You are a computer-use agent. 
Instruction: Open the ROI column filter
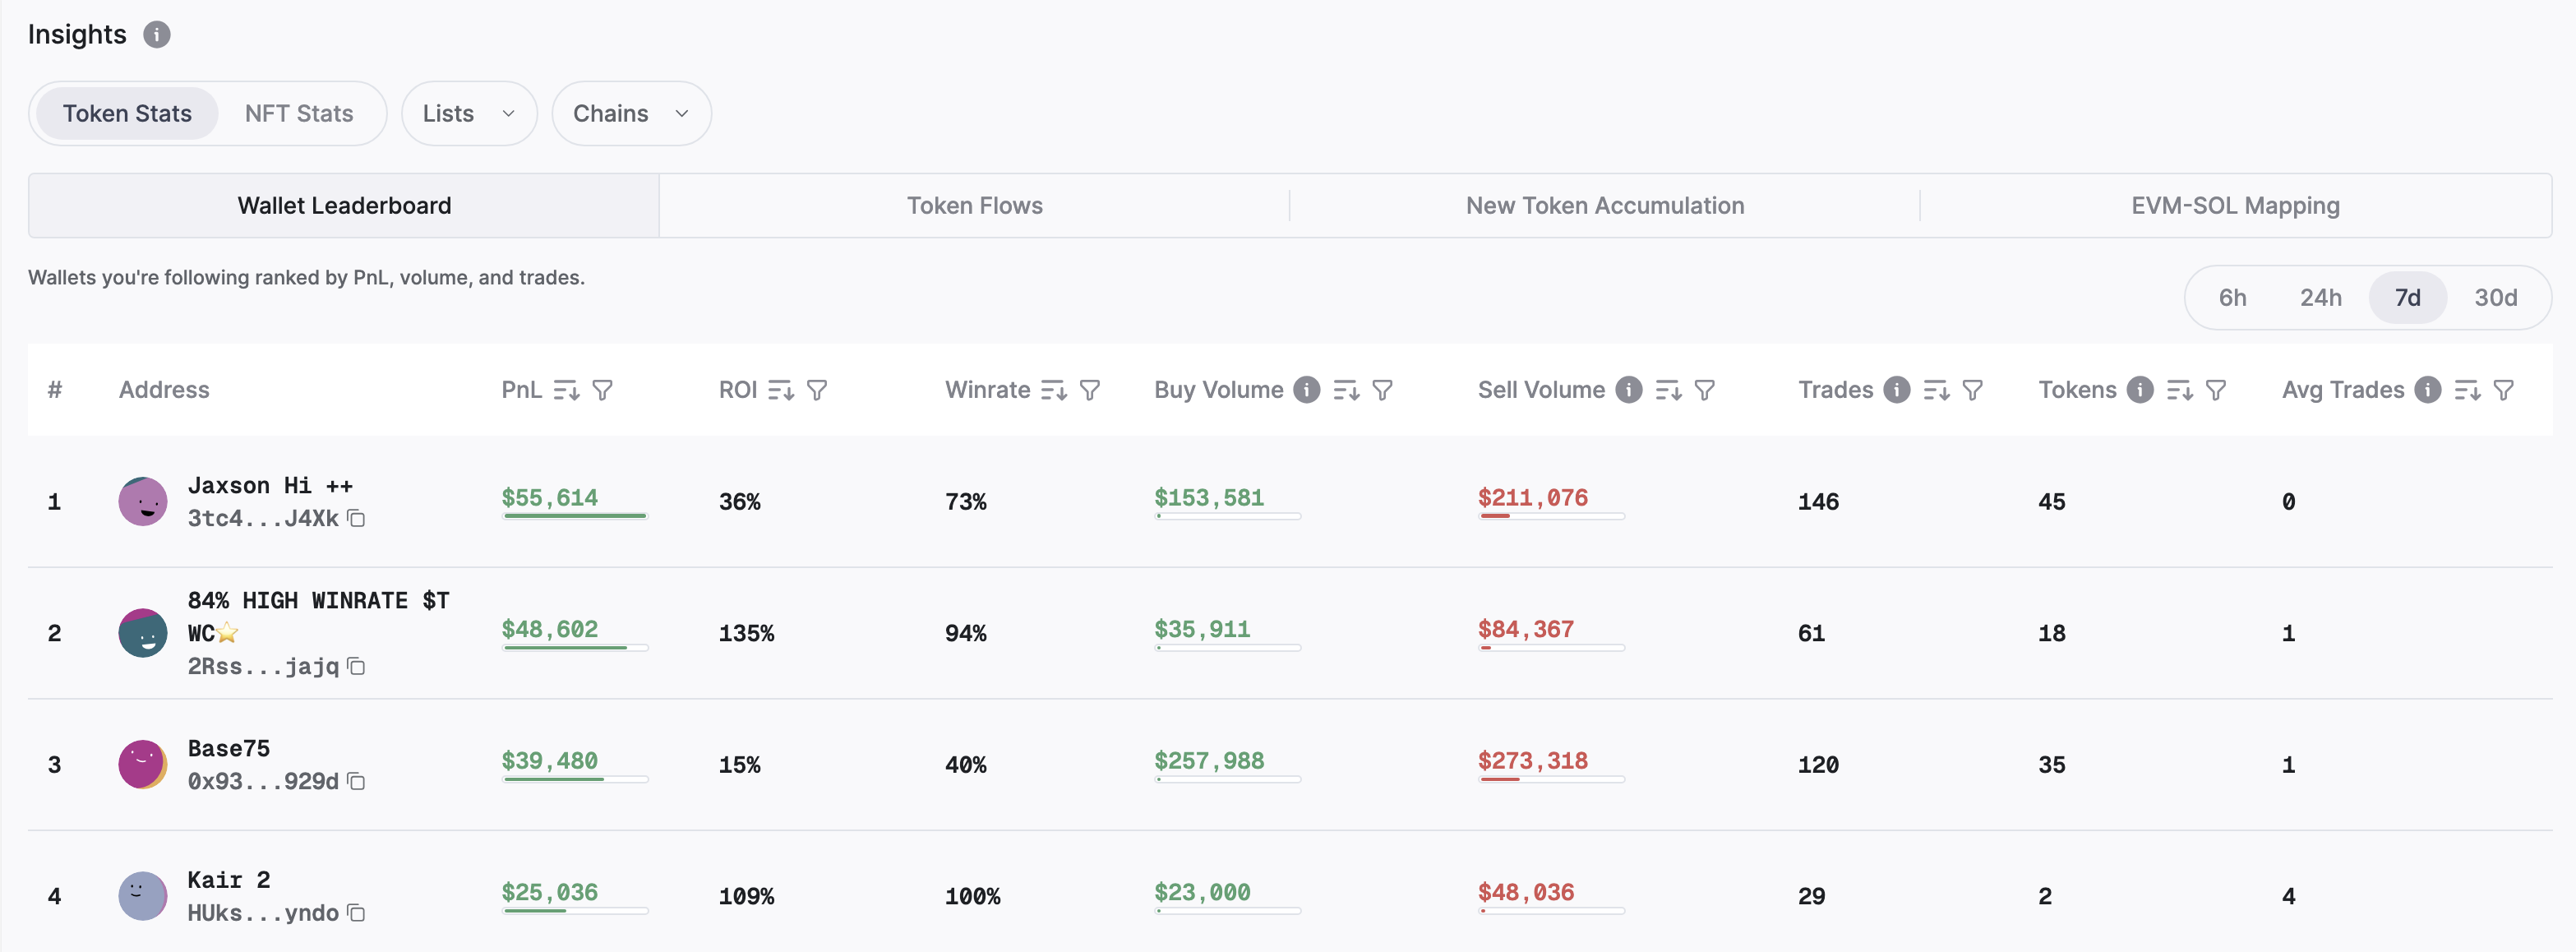point(817,390)
